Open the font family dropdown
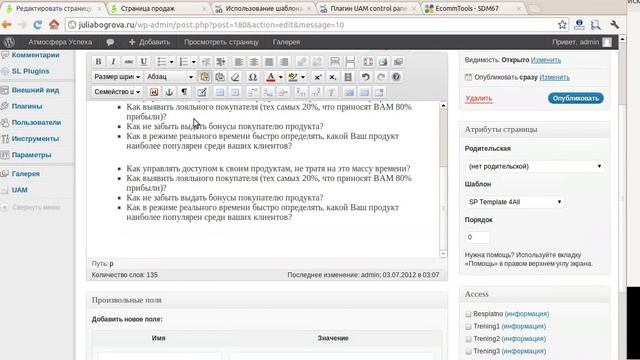This screenshot has height=360, width=640. pyautogui.click(x=117, y=92)
